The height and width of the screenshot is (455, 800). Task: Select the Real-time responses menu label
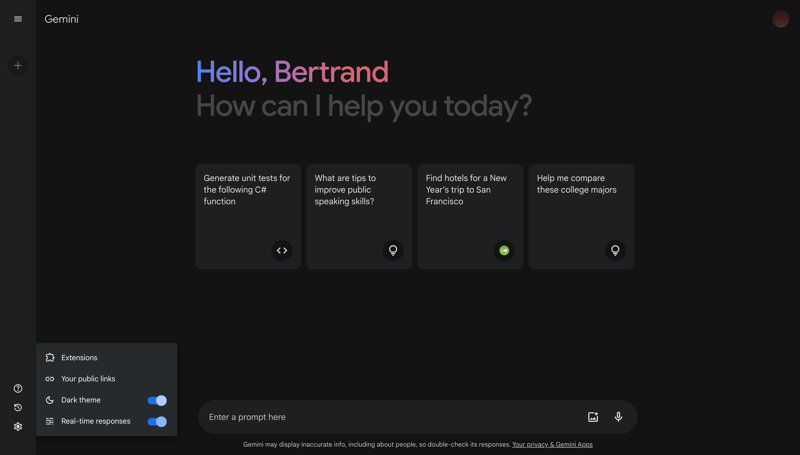tap(96, 421)
